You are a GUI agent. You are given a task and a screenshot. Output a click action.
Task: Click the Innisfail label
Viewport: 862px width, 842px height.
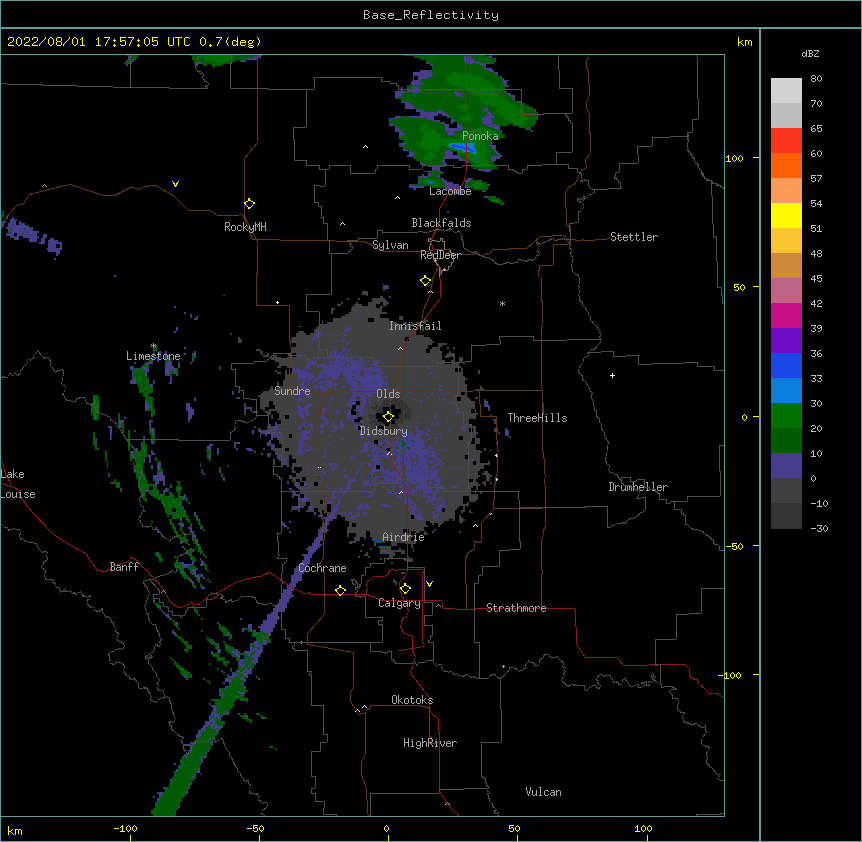[x=415, y=326]
